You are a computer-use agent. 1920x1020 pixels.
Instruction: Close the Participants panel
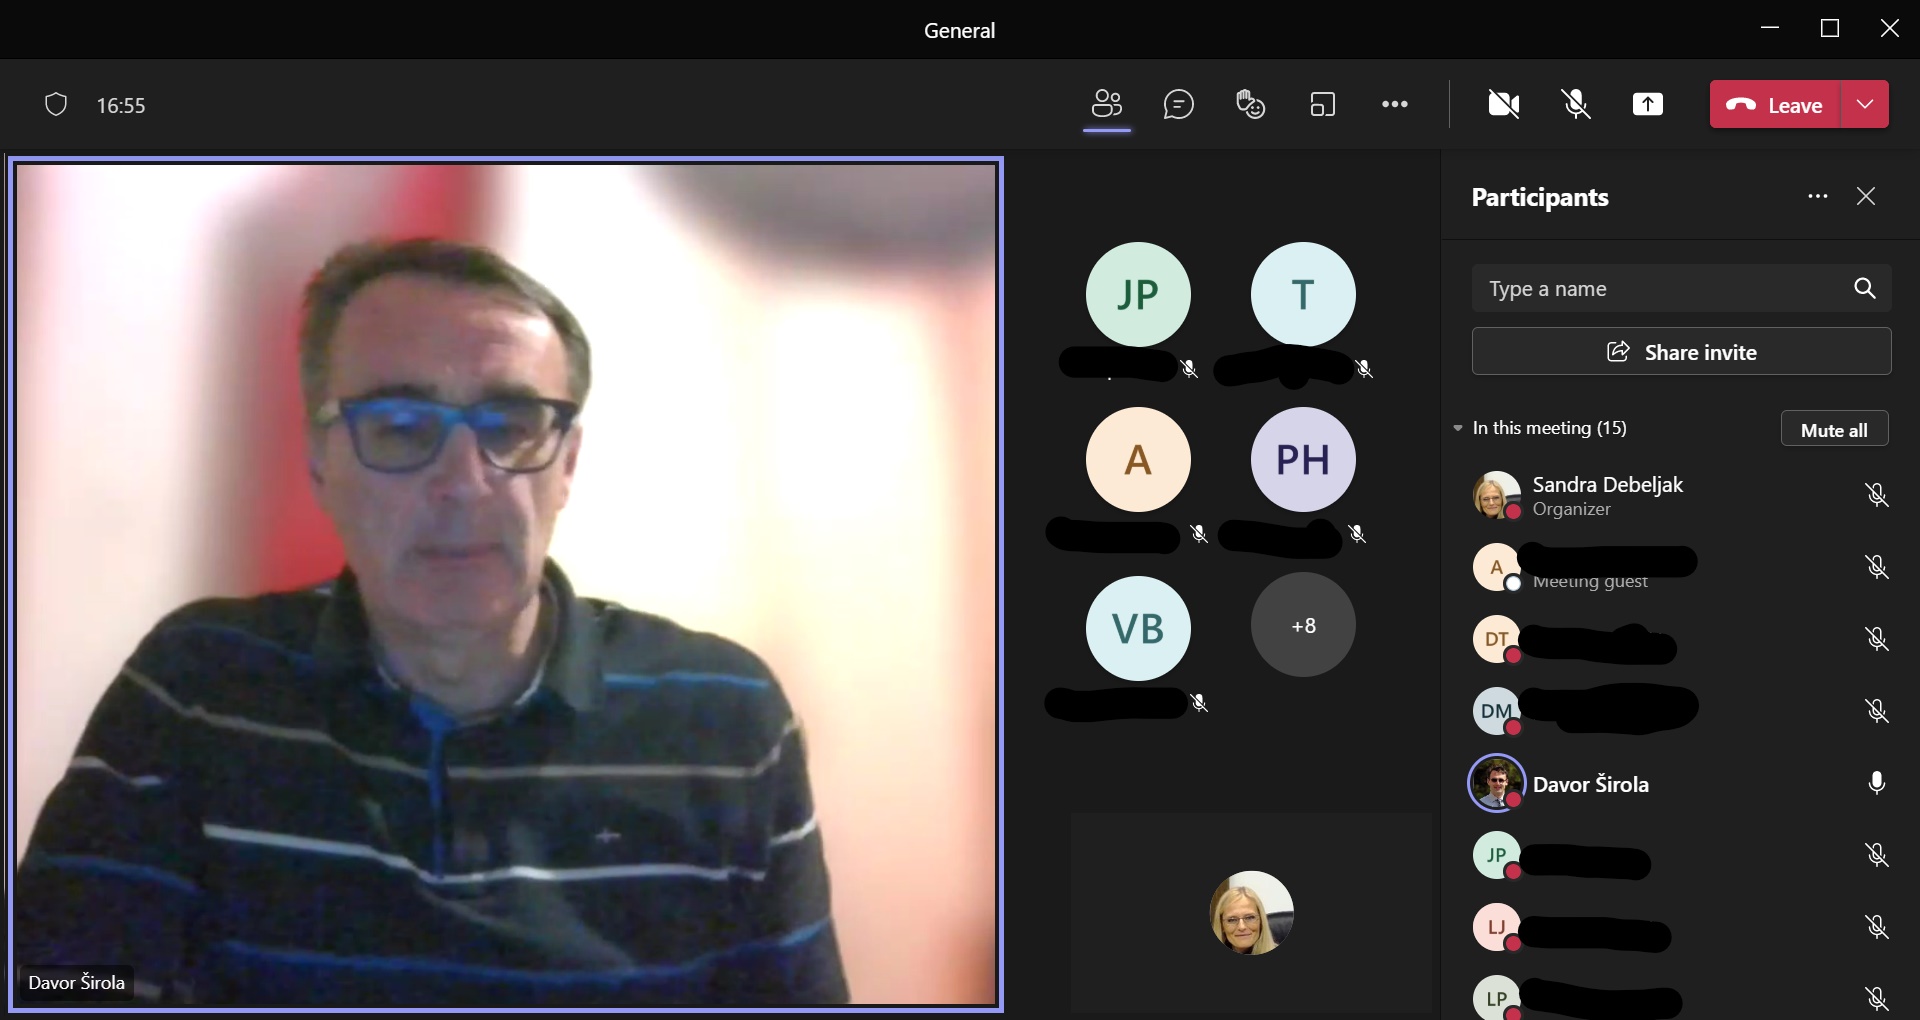pos(1866,197)
